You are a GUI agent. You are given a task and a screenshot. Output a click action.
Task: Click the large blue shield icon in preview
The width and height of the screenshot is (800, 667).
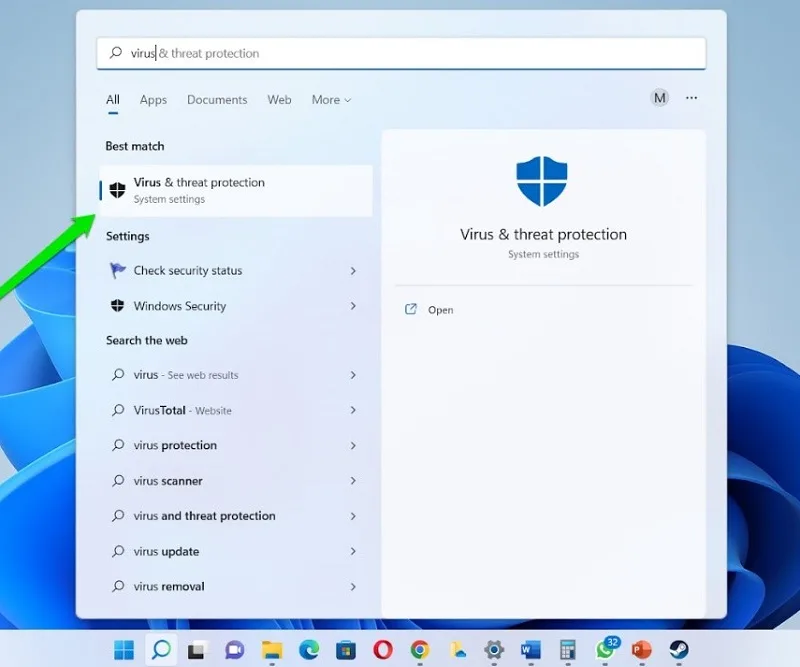click(x=542, y=181)
